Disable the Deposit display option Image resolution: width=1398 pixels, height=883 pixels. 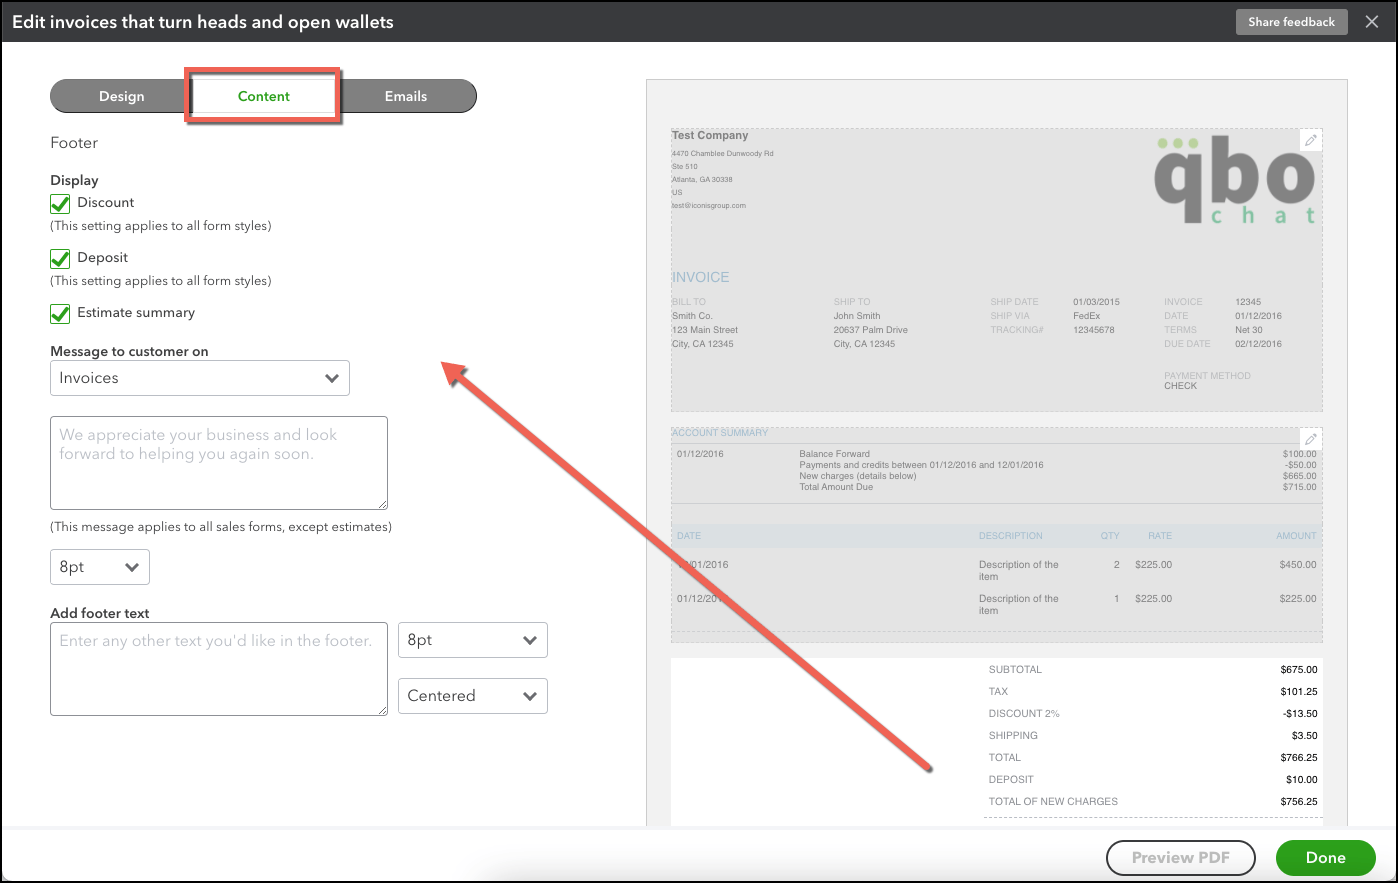60,257
